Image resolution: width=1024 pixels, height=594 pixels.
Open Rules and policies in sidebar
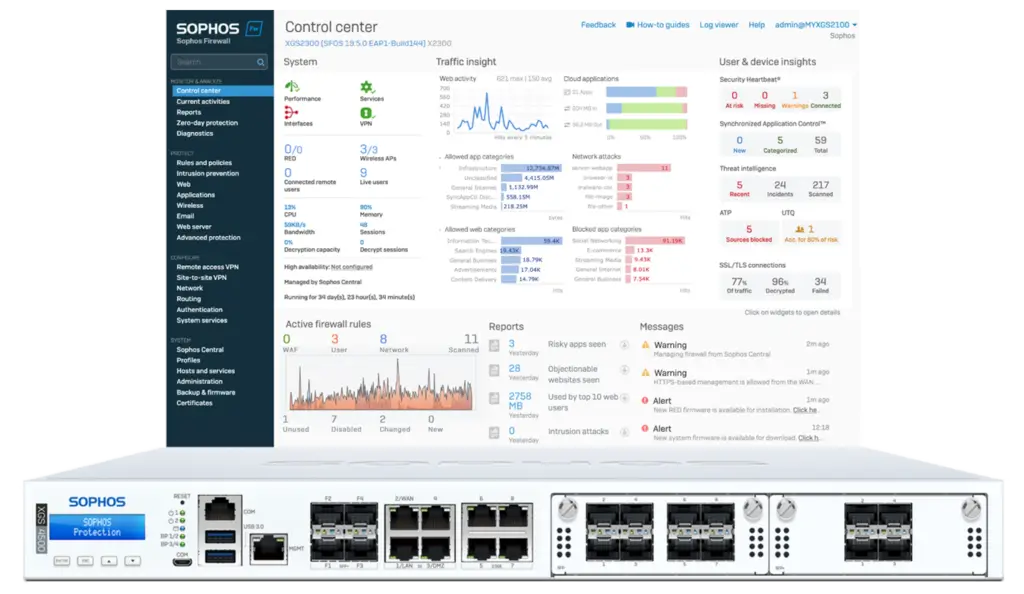click(204, 163)
